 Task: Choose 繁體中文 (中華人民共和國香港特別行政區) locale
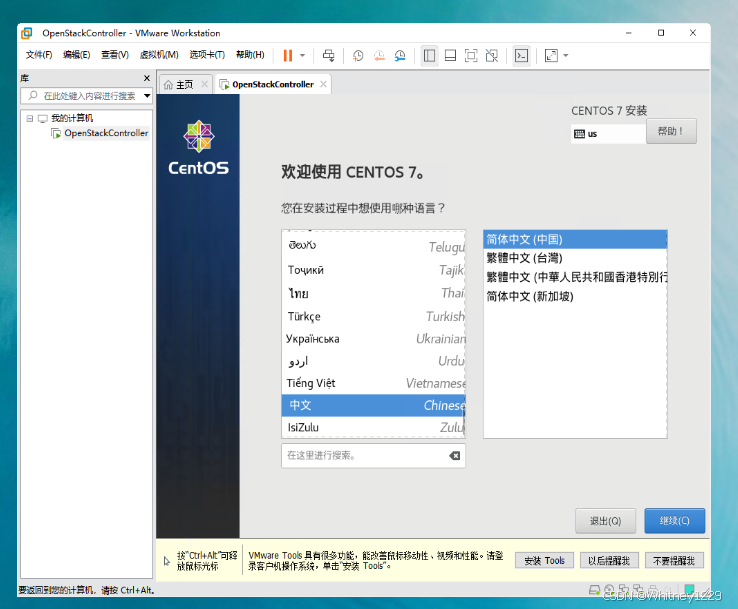(x=575, y=277)
